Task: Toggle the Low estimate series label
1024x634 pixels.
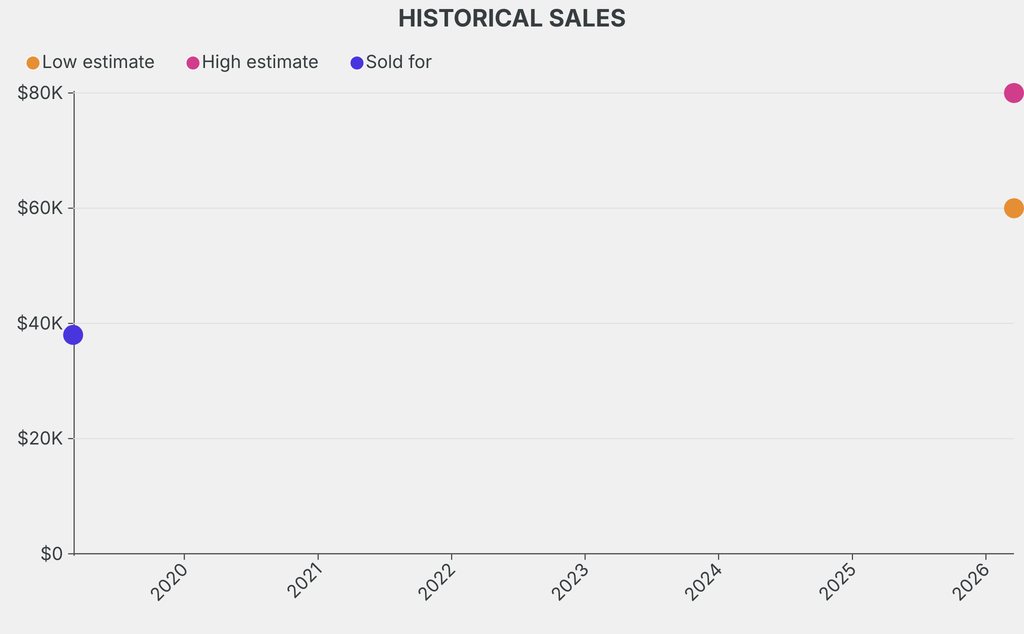Action: (98, 62)
